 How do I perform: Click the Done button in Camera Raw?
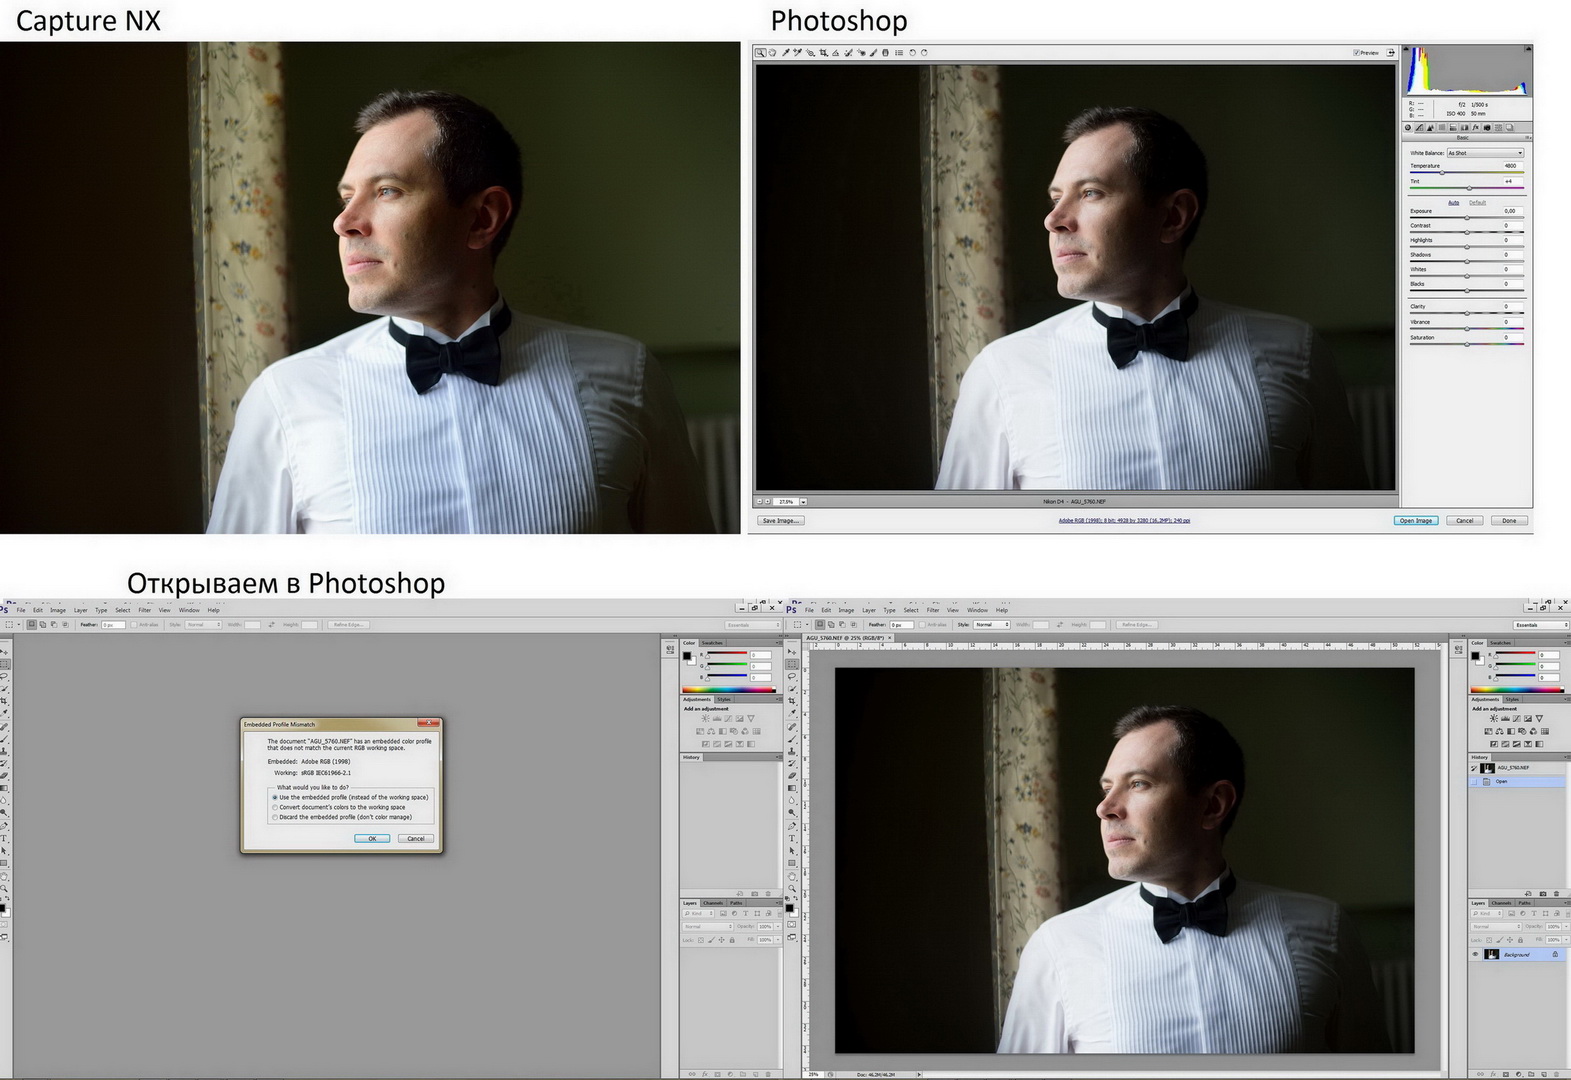[x=1509, y=520]
